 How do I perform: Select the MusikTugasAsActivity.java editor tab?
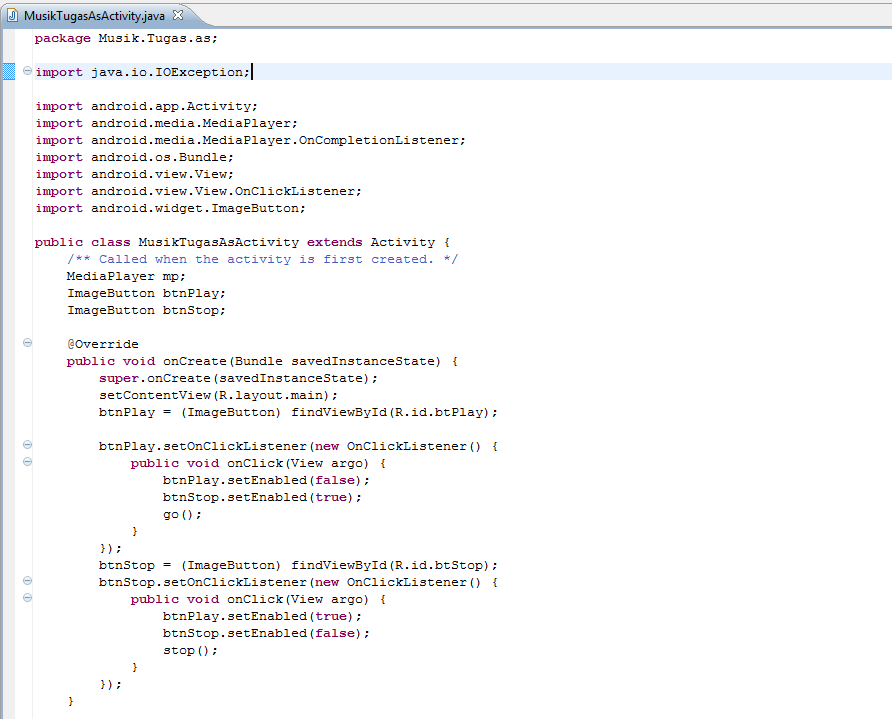[94, 16]
